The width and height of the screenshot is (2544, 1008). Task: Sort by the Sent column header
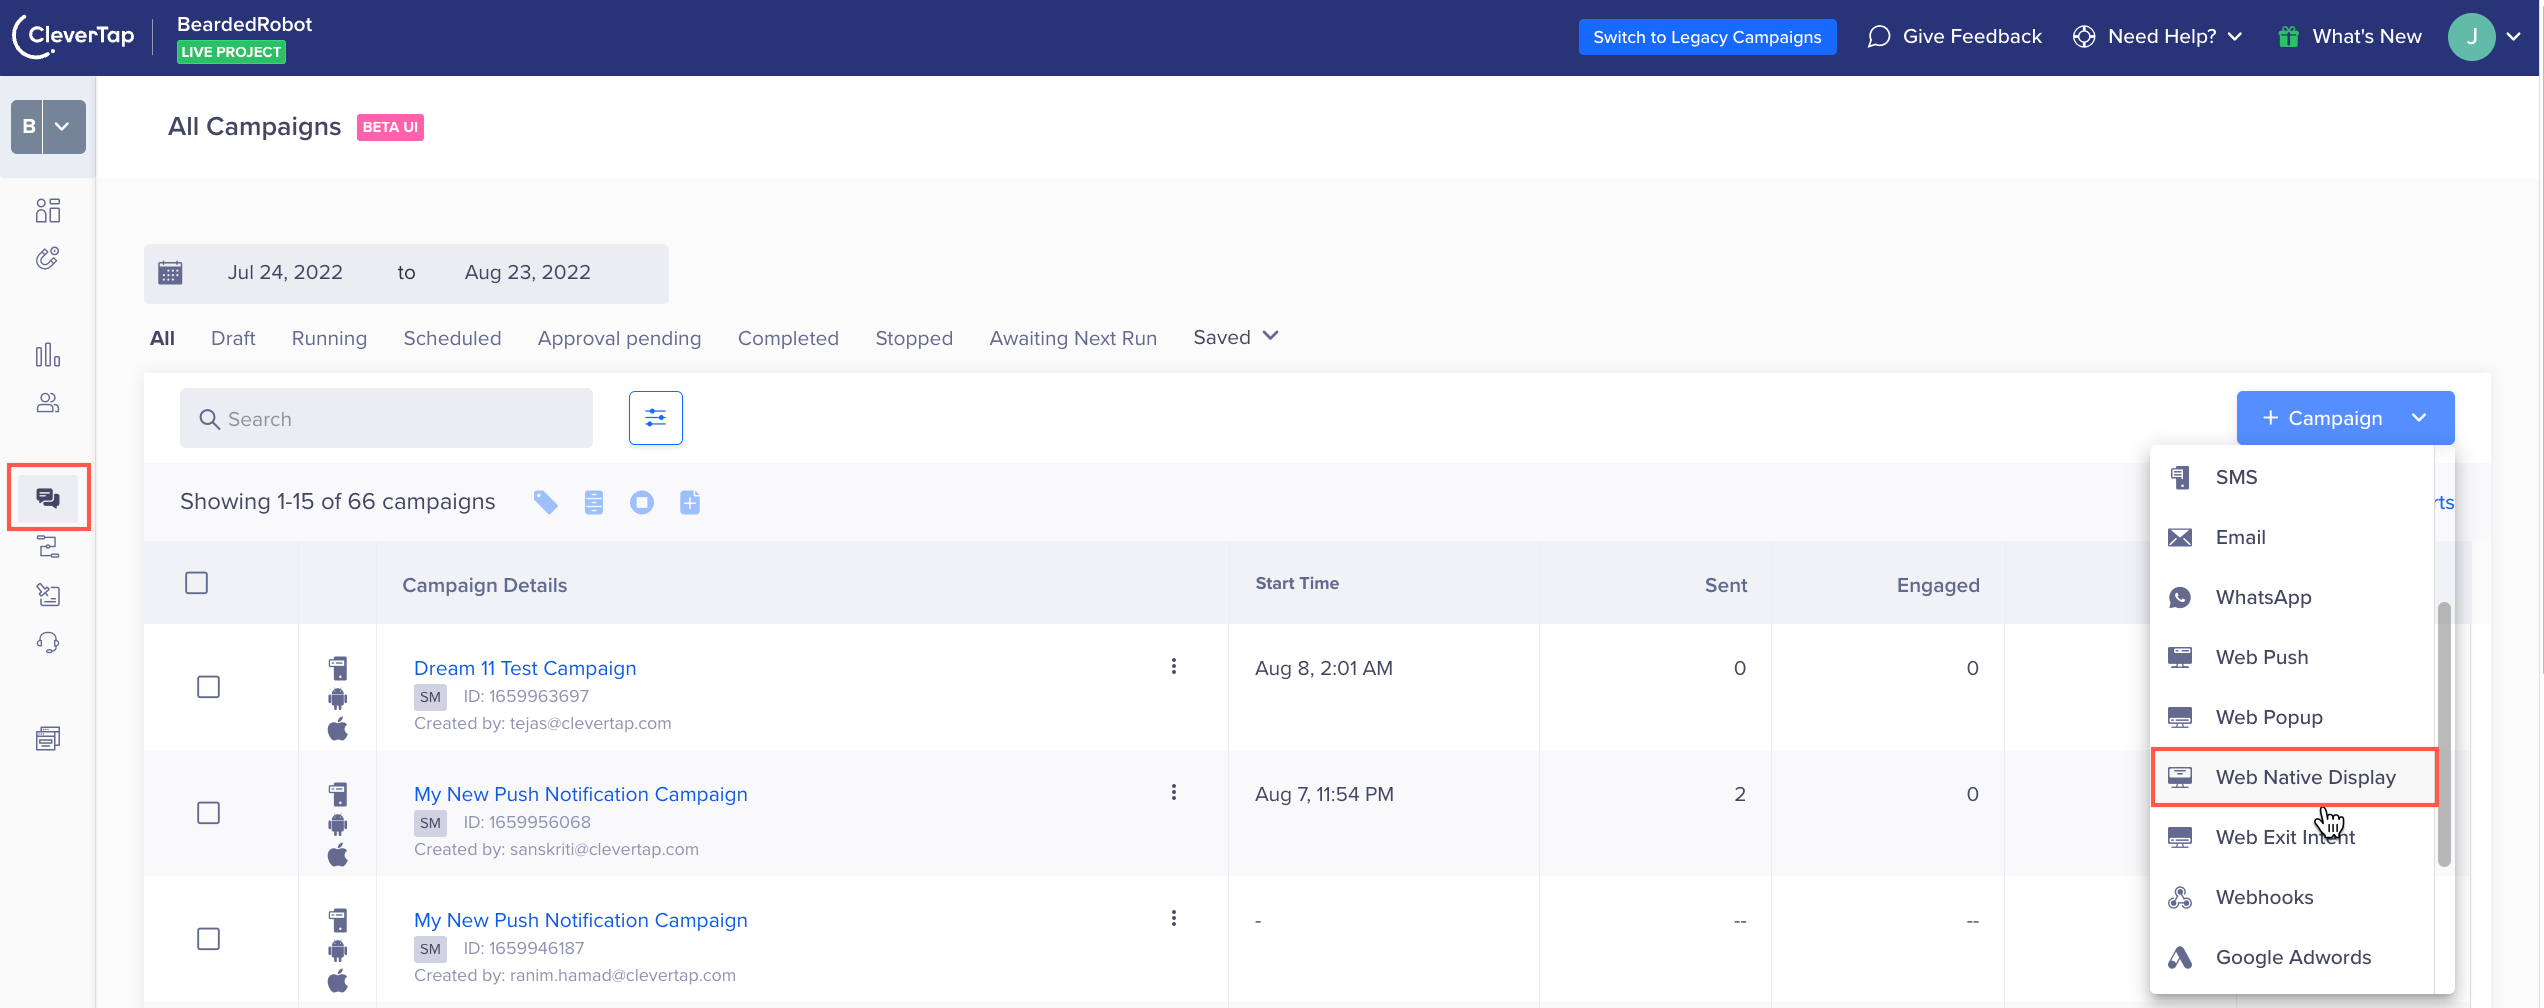pos(1726,585)
